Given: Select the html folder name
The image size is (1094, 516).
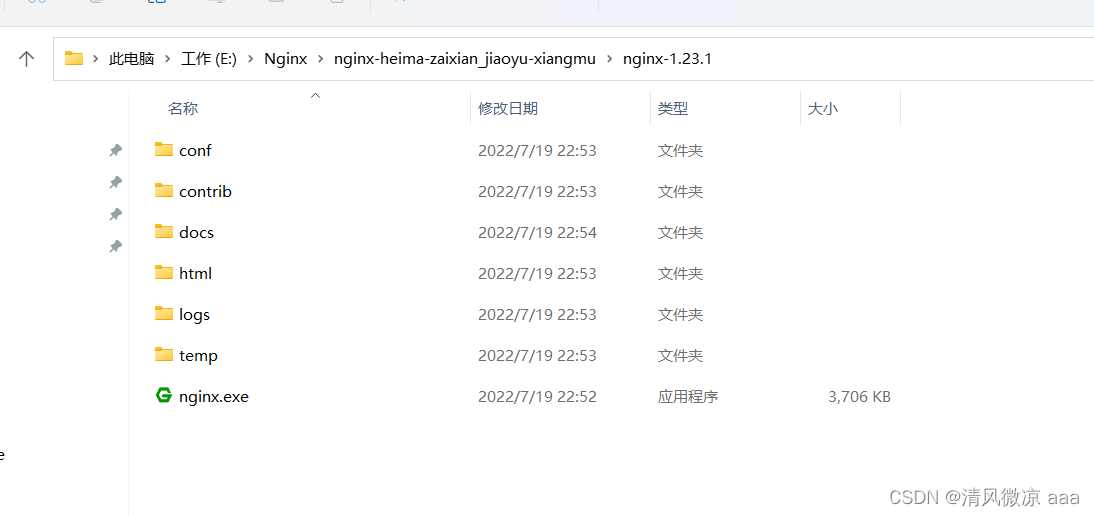Looking at the screenshot, I should tap(195, 273).
